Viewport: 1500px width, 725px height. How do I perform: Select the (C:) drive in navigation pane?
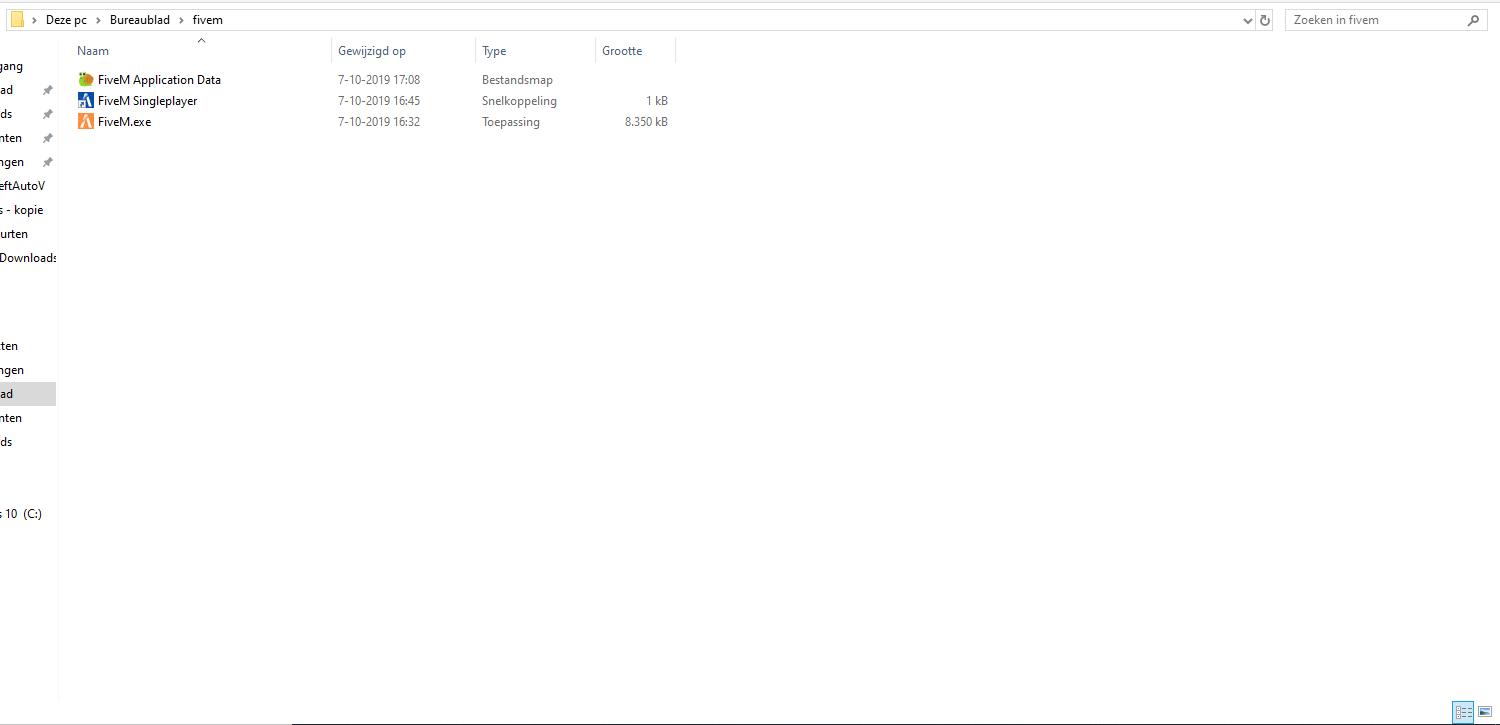point(22,514)
